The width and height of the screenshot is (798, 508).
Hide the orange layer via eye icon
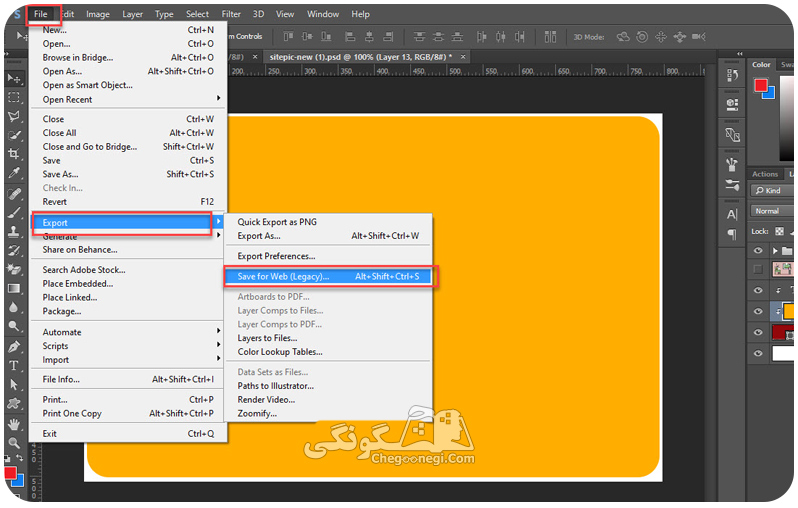coord(758,311)
